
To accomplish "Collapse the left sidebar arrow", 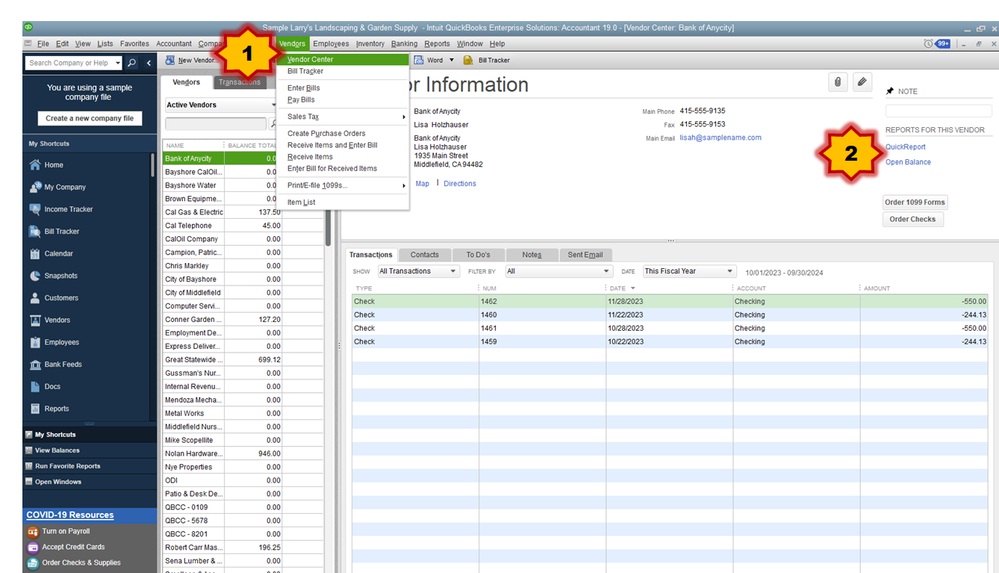I will [148, 62].
